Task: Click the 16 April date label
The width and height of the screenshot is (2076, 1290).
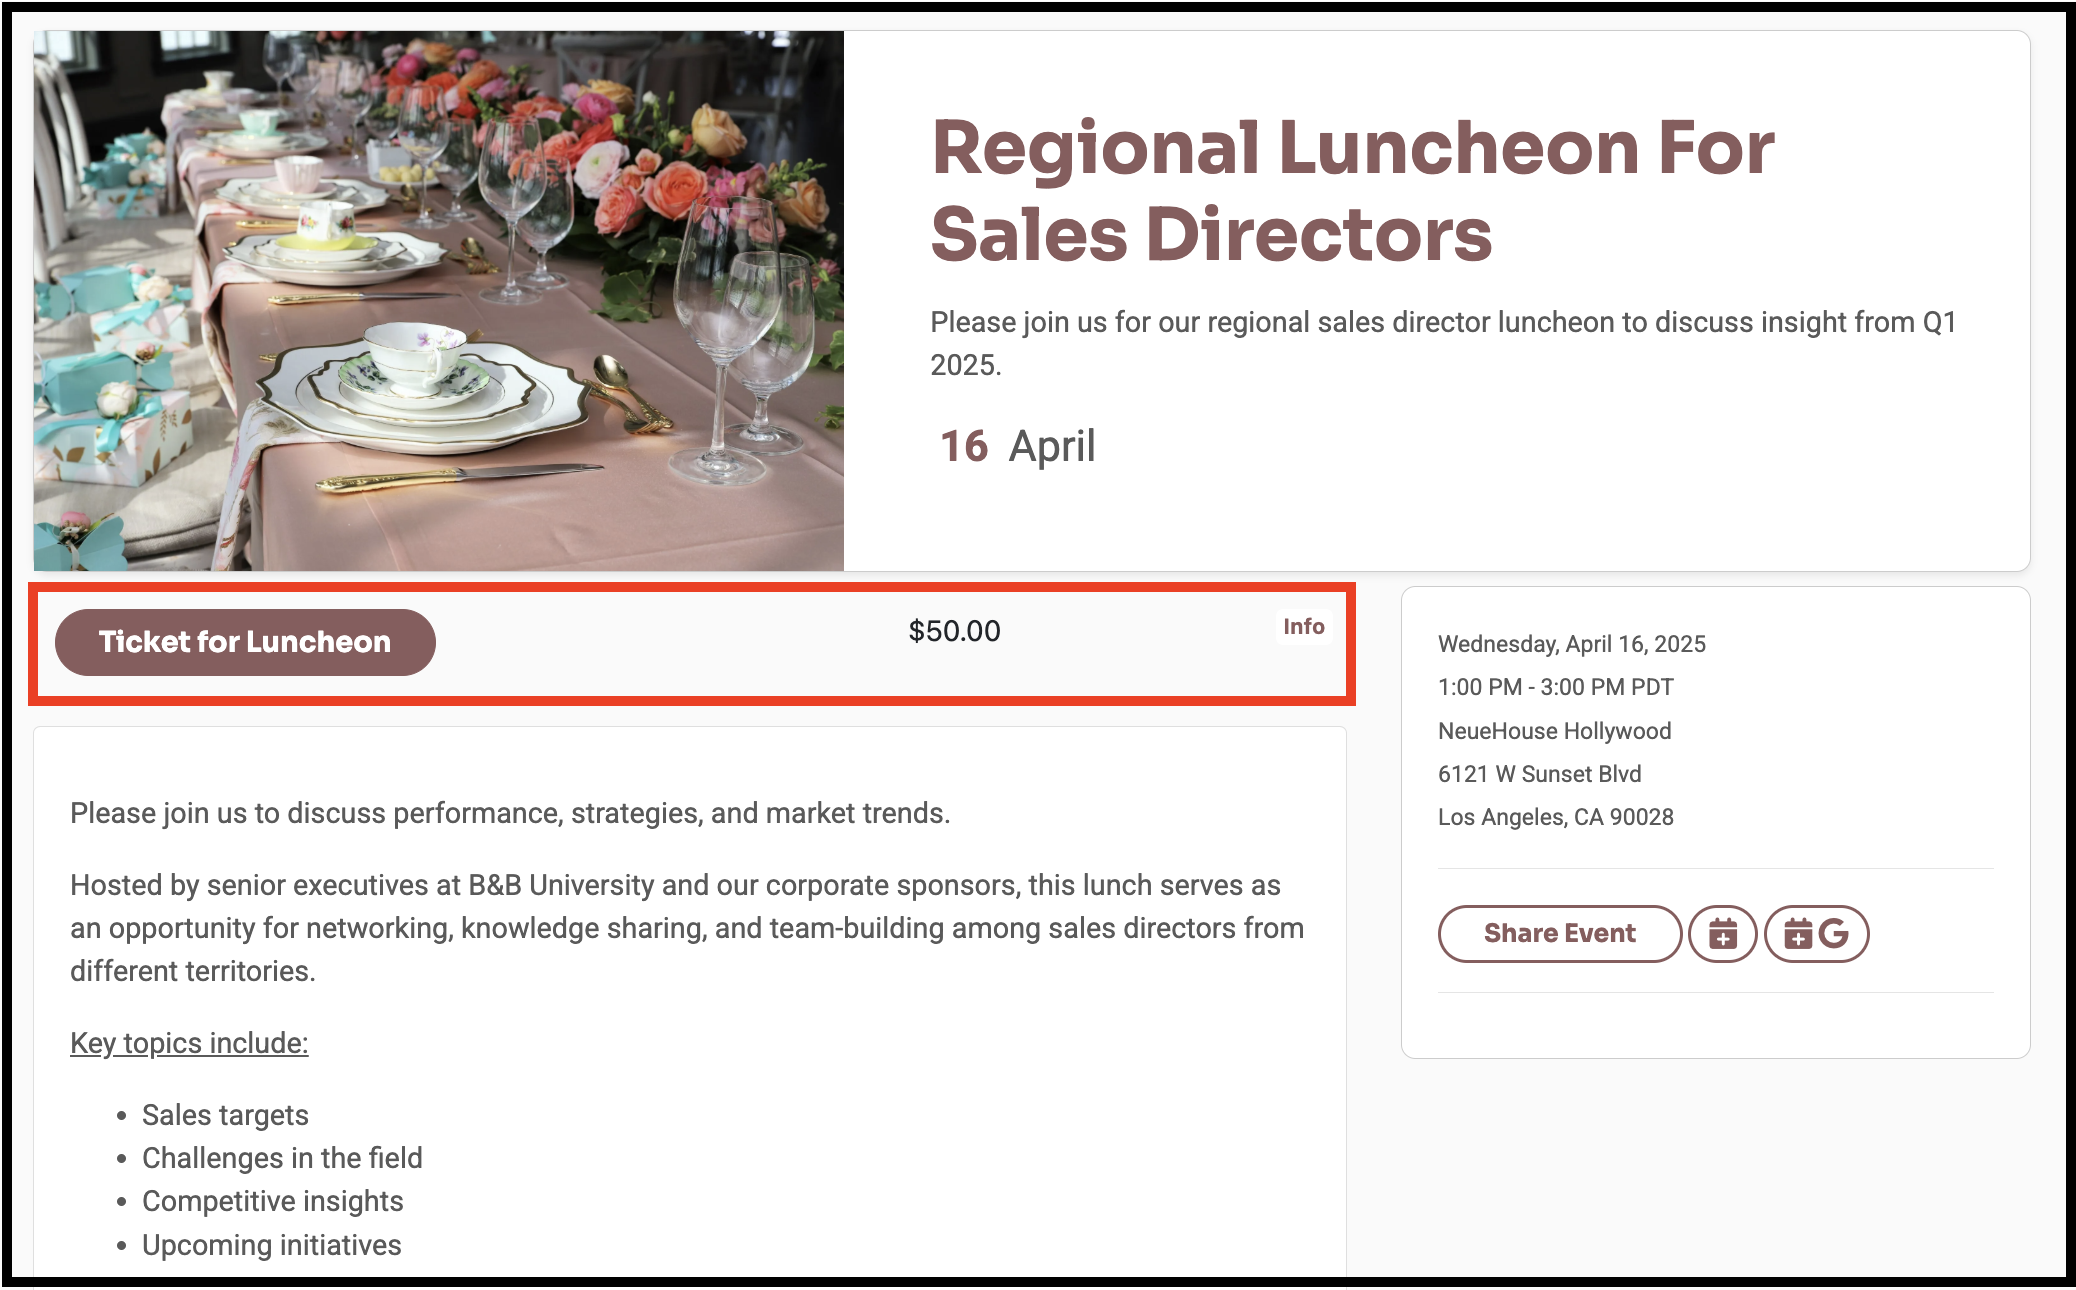Action: [x=1017, y=446]
